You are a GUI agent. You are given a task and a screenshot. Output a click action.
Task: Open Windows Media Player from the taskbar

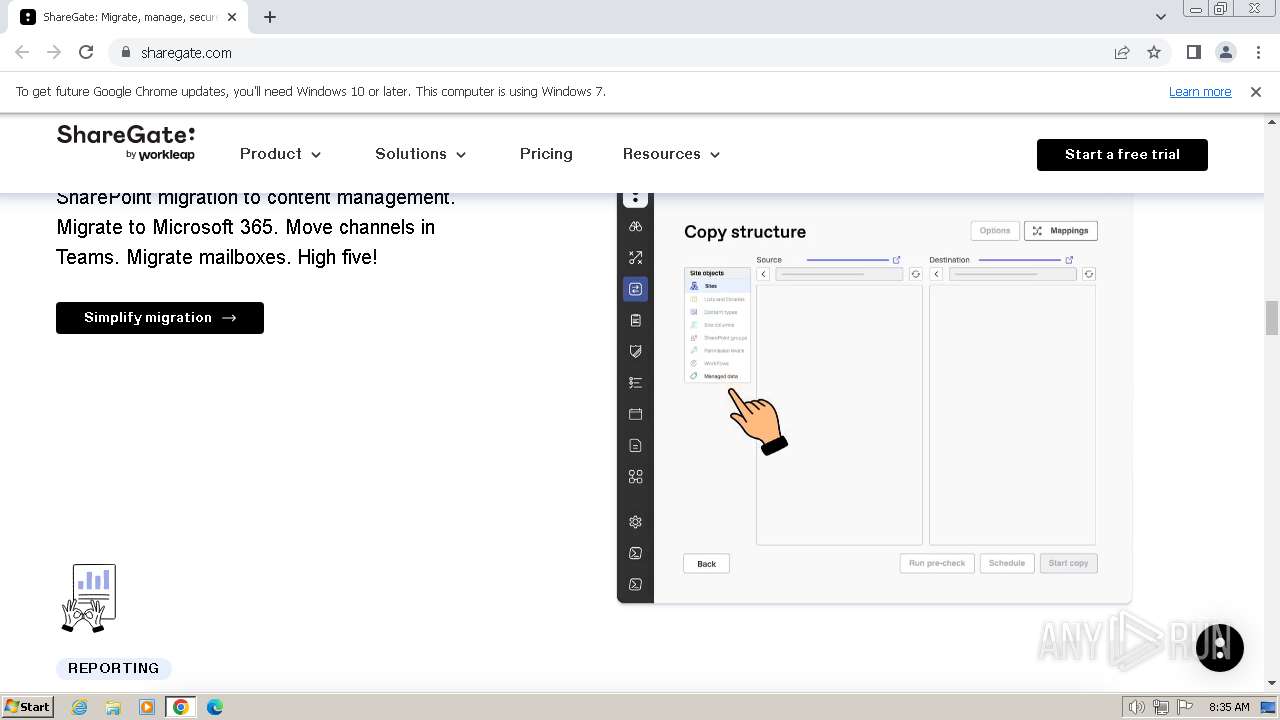147,707
